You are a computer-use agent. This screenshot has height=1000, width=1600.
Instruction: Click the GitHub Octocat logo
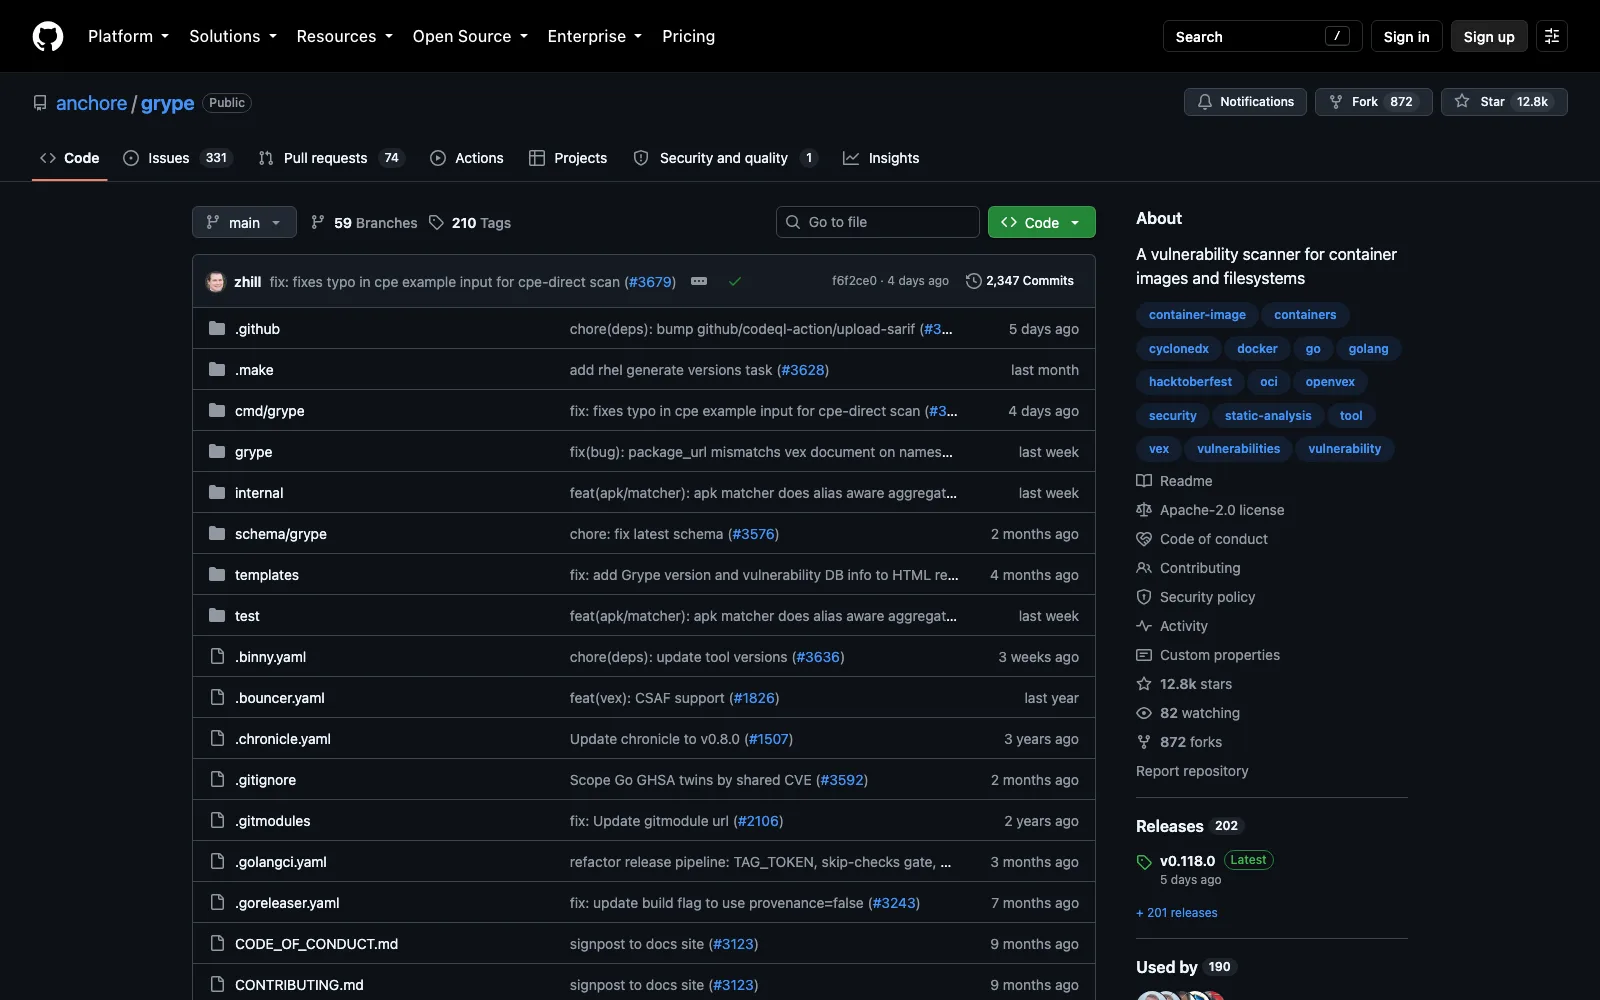pyautogui.click(x=48, y=36)
